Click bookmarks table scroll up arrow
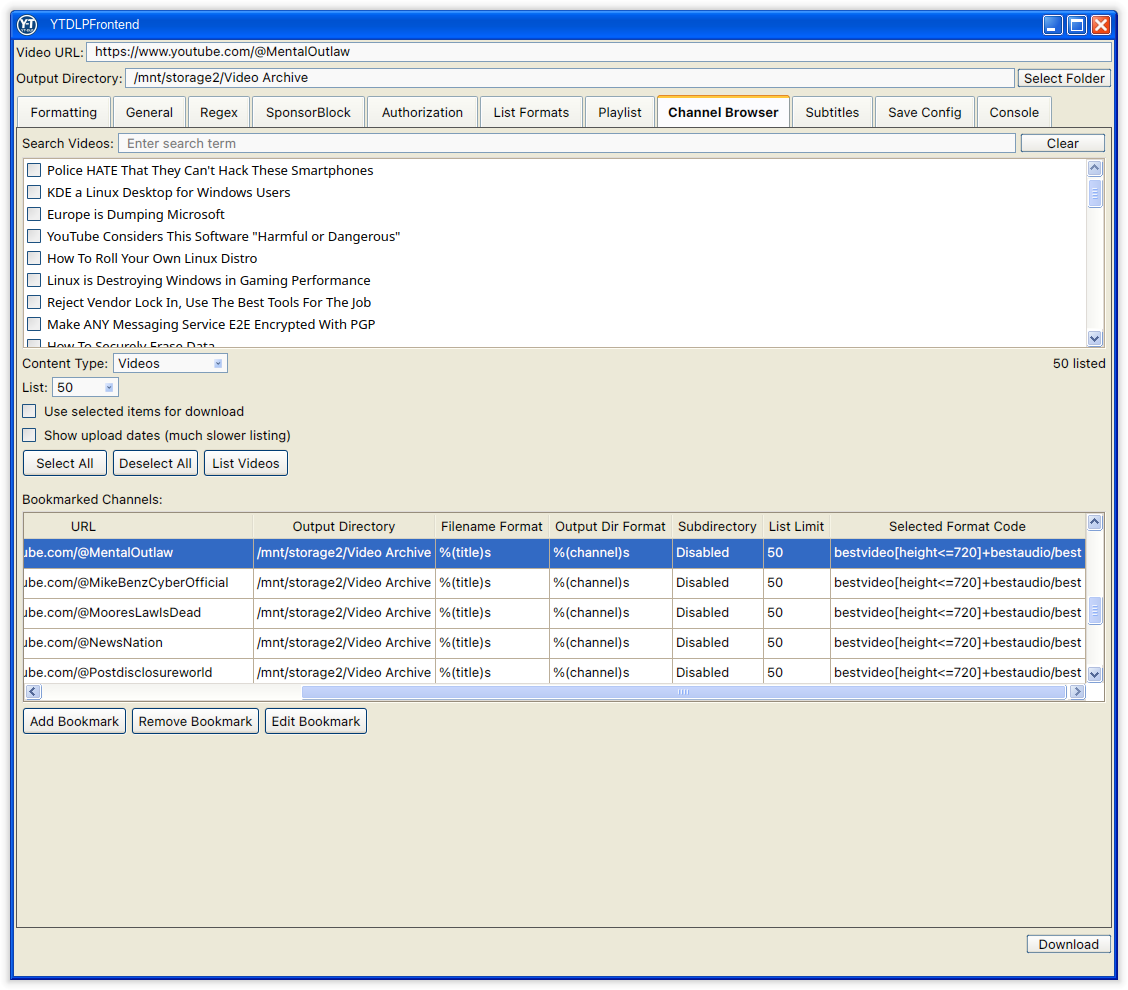Screen dimensions: 1128x990 (1094, 522)
